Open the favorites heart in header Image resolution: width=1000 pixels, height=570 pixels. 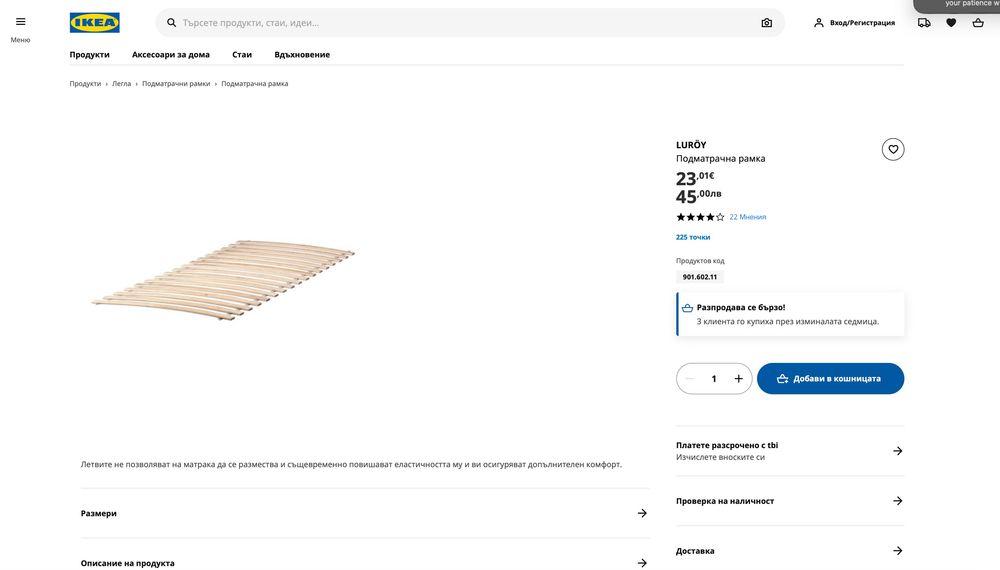pos(951,23)
